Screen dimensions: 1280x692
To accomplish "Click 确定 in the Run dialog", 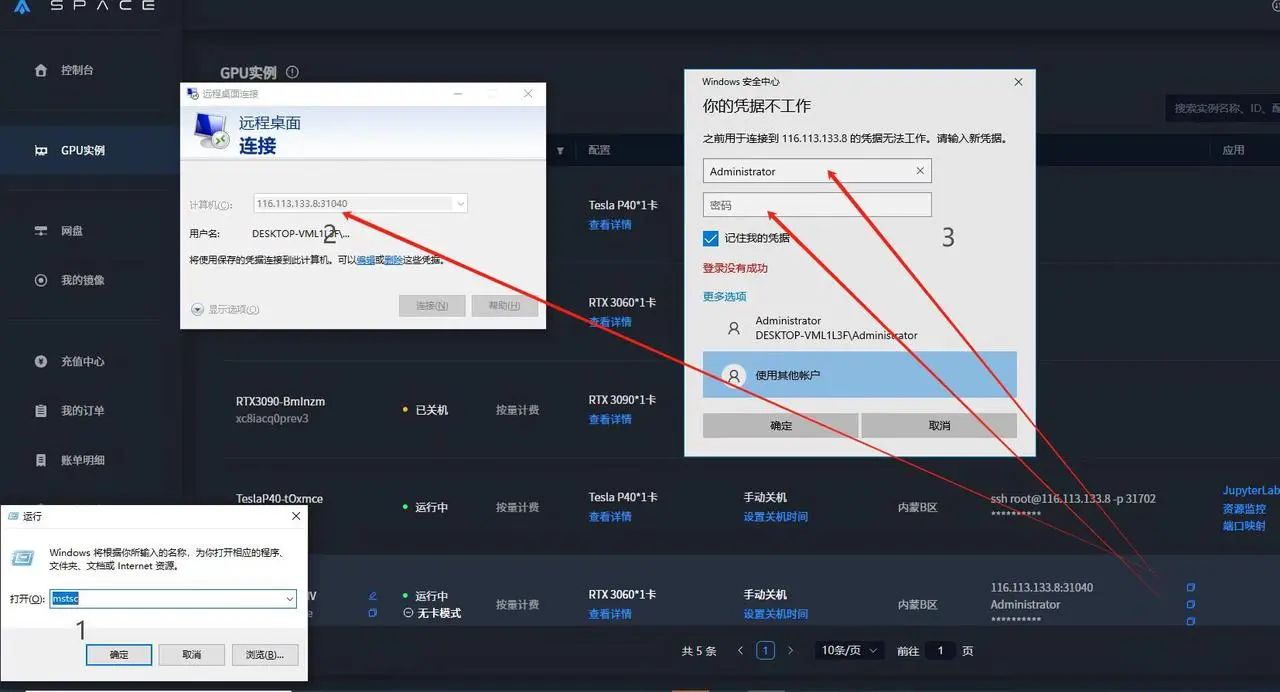I will 119,654.
